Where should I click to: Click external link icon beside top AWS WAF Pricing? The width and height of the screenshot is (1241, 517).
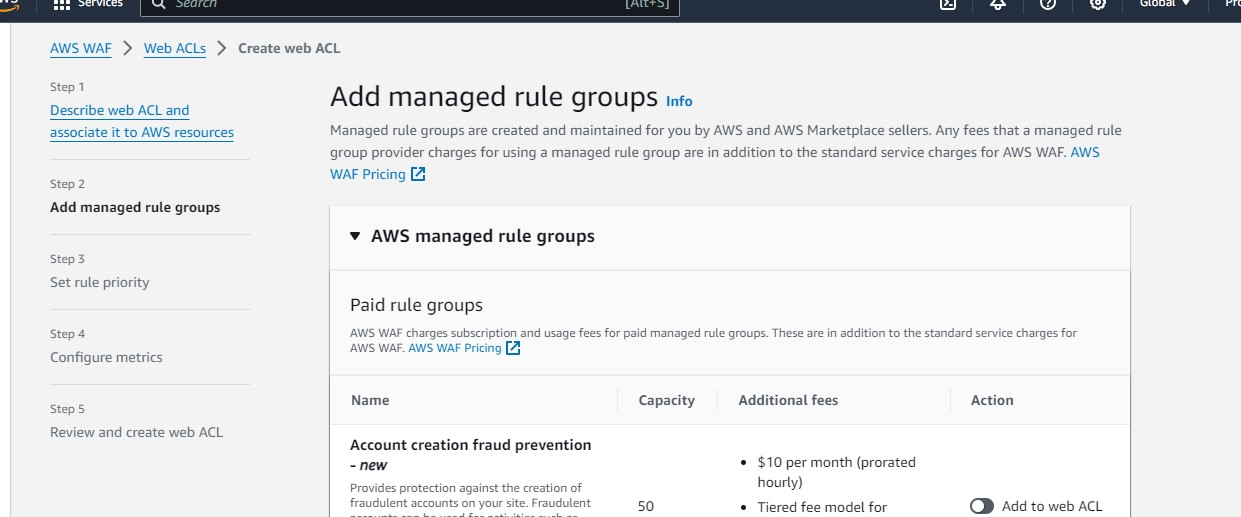tap(418, 174)
